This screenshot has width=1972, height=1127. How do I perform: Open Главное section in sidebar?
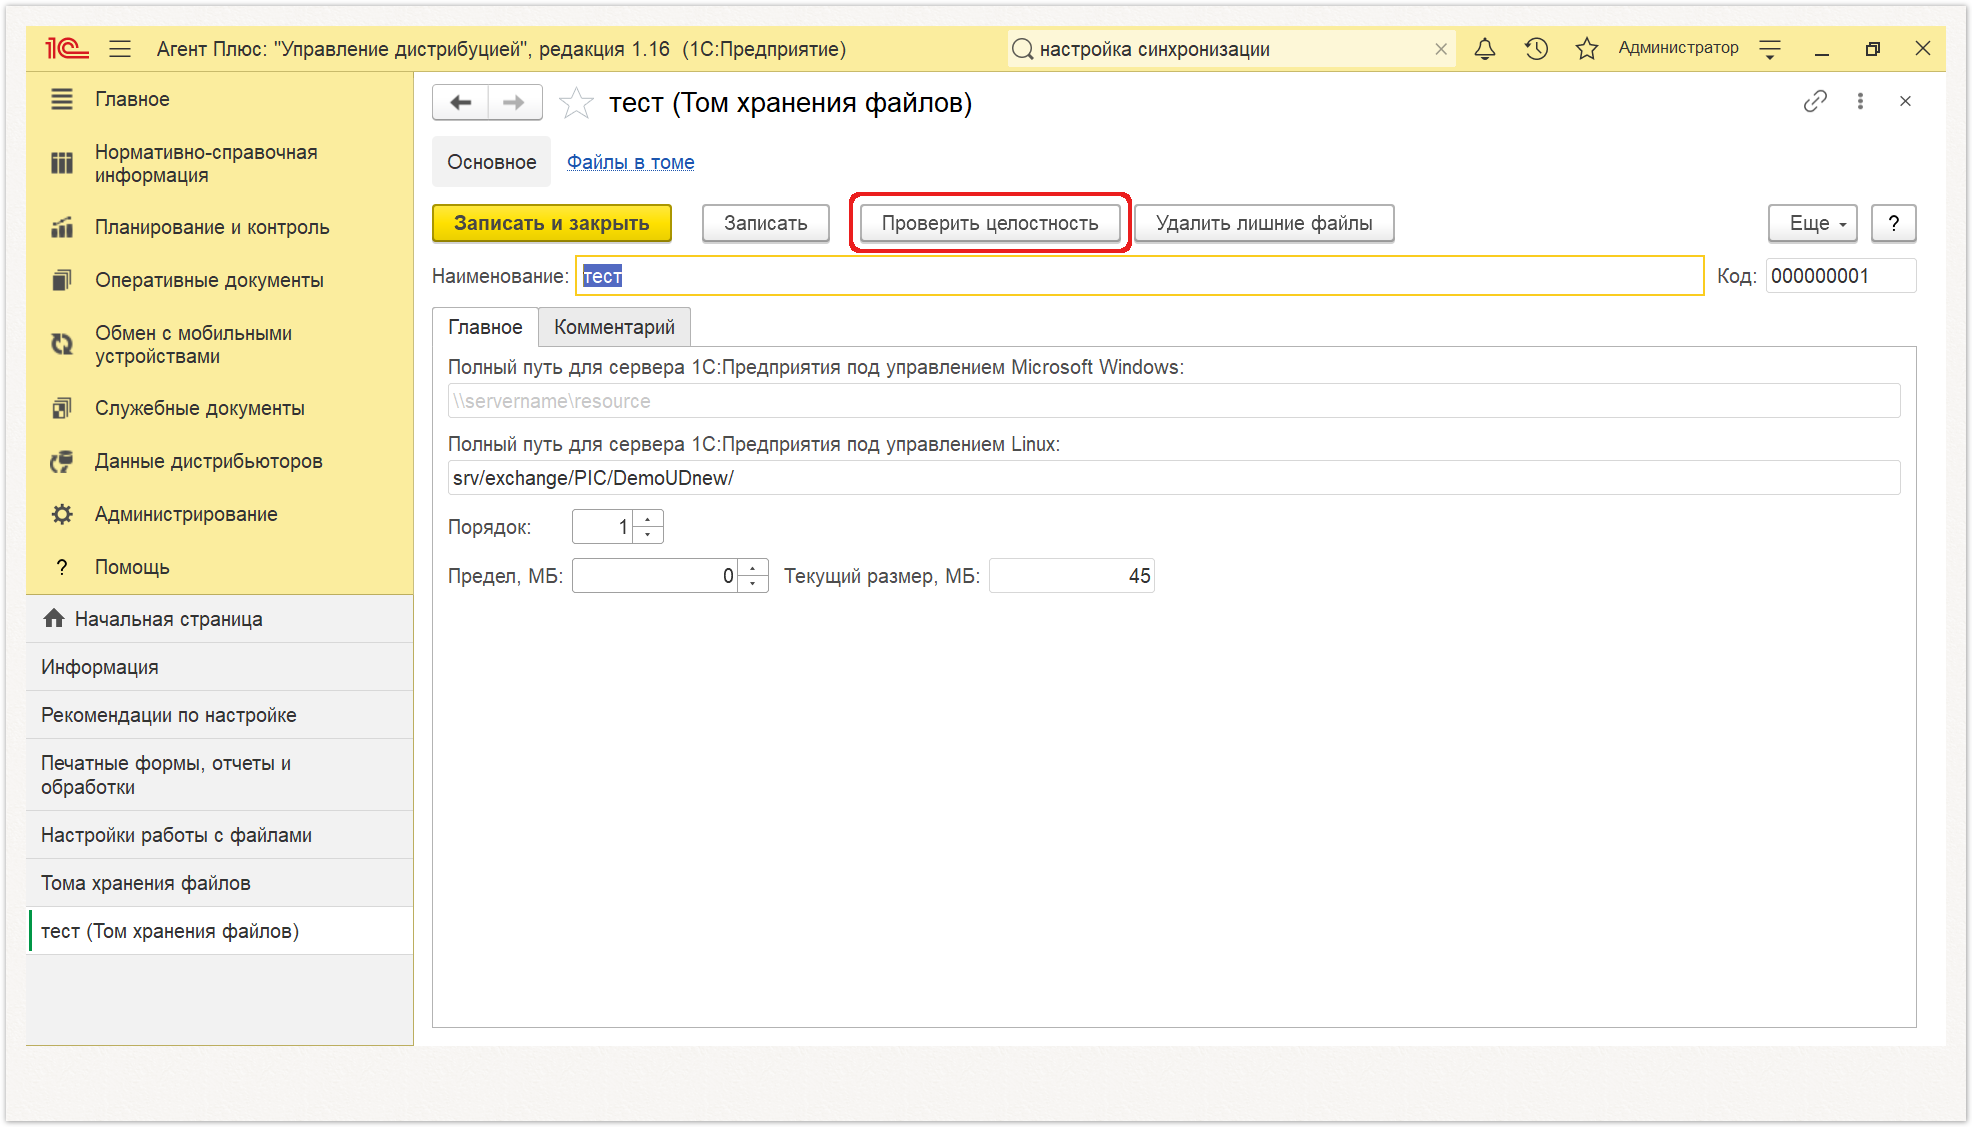click(220, 99)
